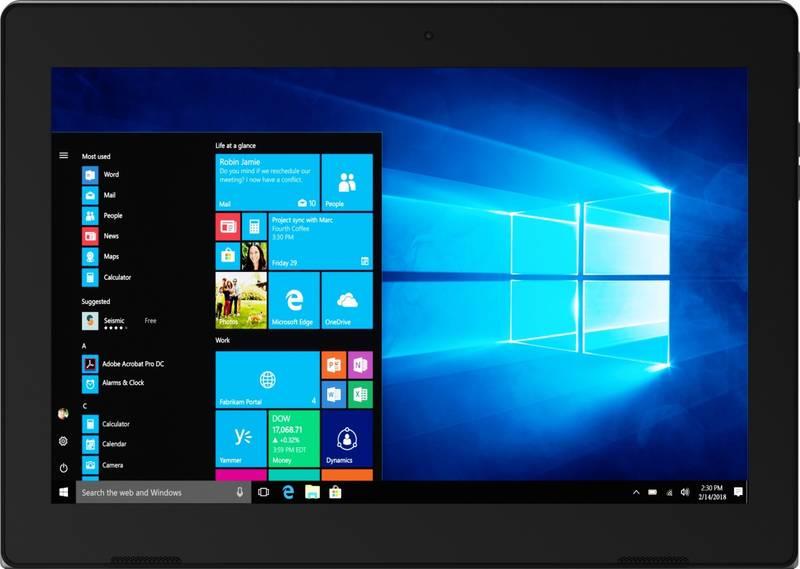This screenshot has height=569, width=800.
Task: Launch Adobe Acrobat Pro DC
Action: (123, 364)
